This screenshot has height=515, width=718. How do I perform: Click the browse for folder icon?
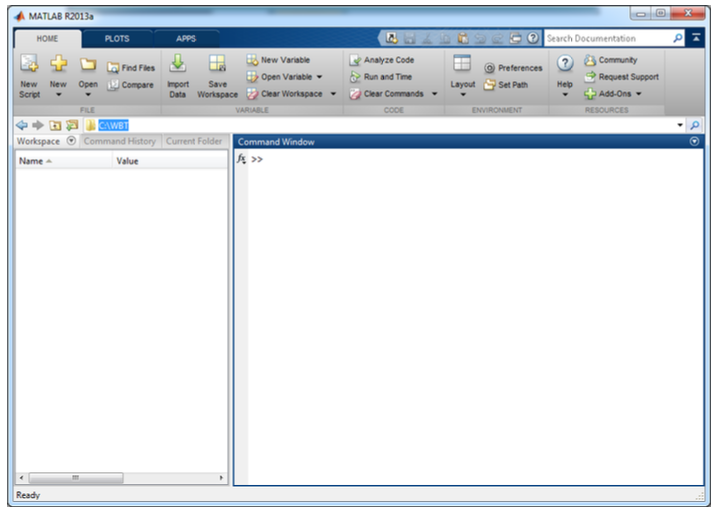[x=72, y=125]
